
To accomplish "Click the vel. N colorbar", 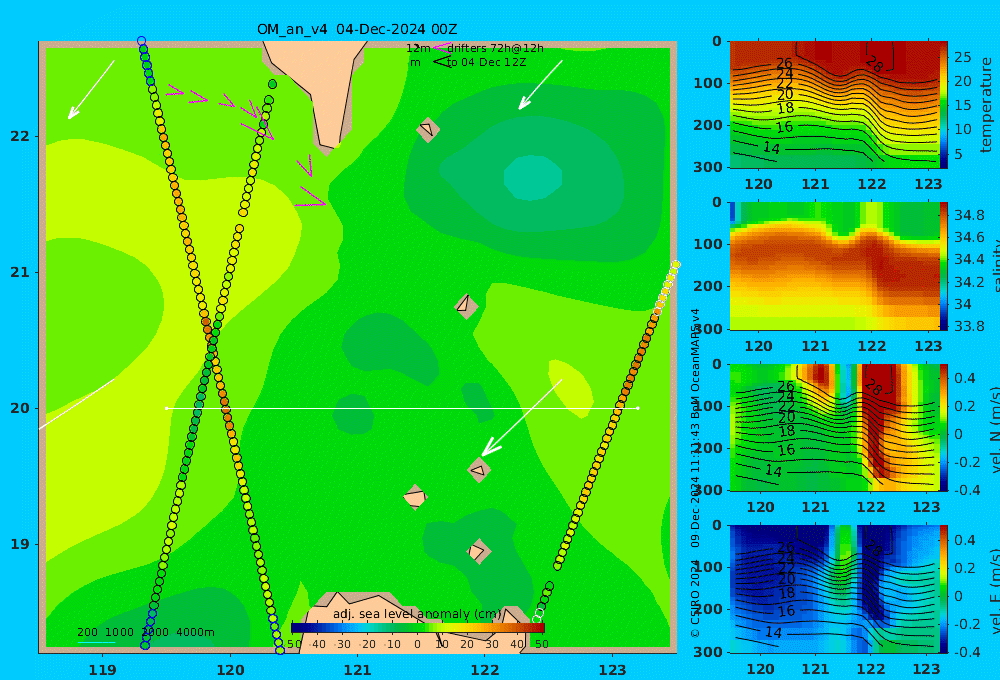I will click(x=944, y=427).
